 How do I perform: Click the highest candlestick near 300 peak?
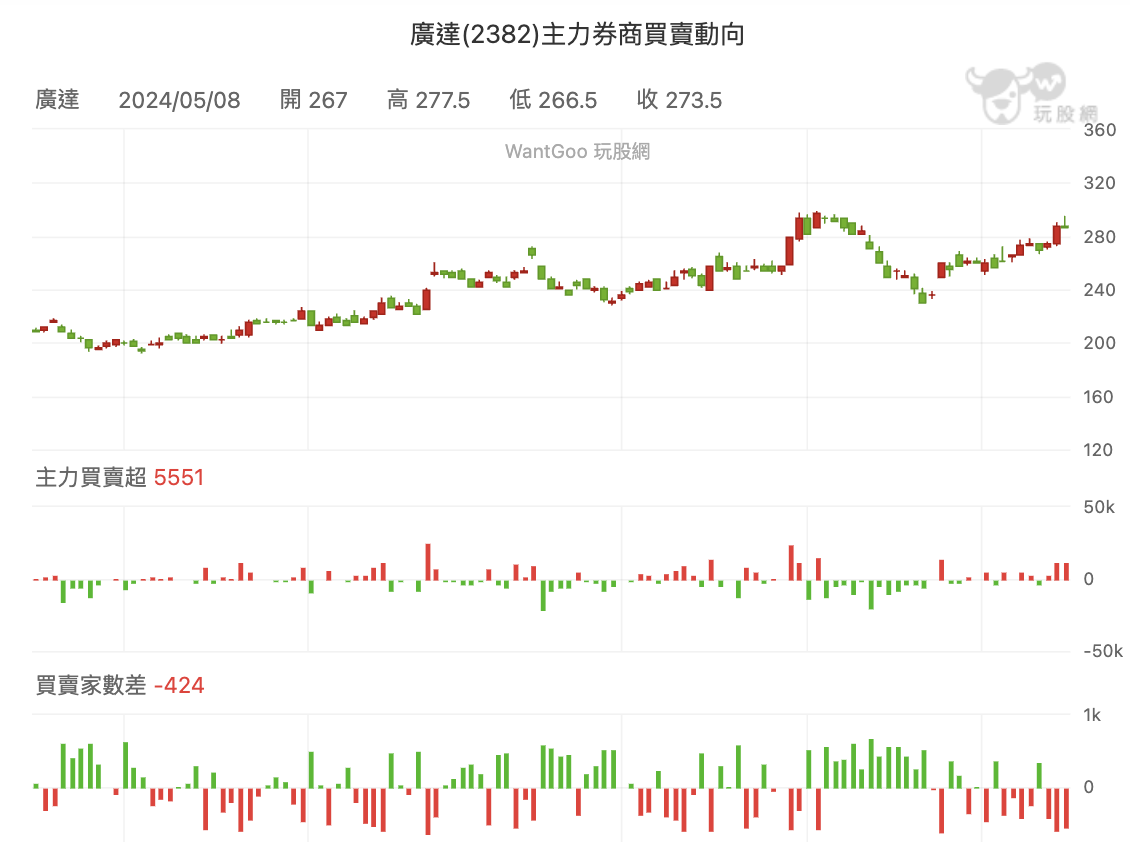point(817,220)
